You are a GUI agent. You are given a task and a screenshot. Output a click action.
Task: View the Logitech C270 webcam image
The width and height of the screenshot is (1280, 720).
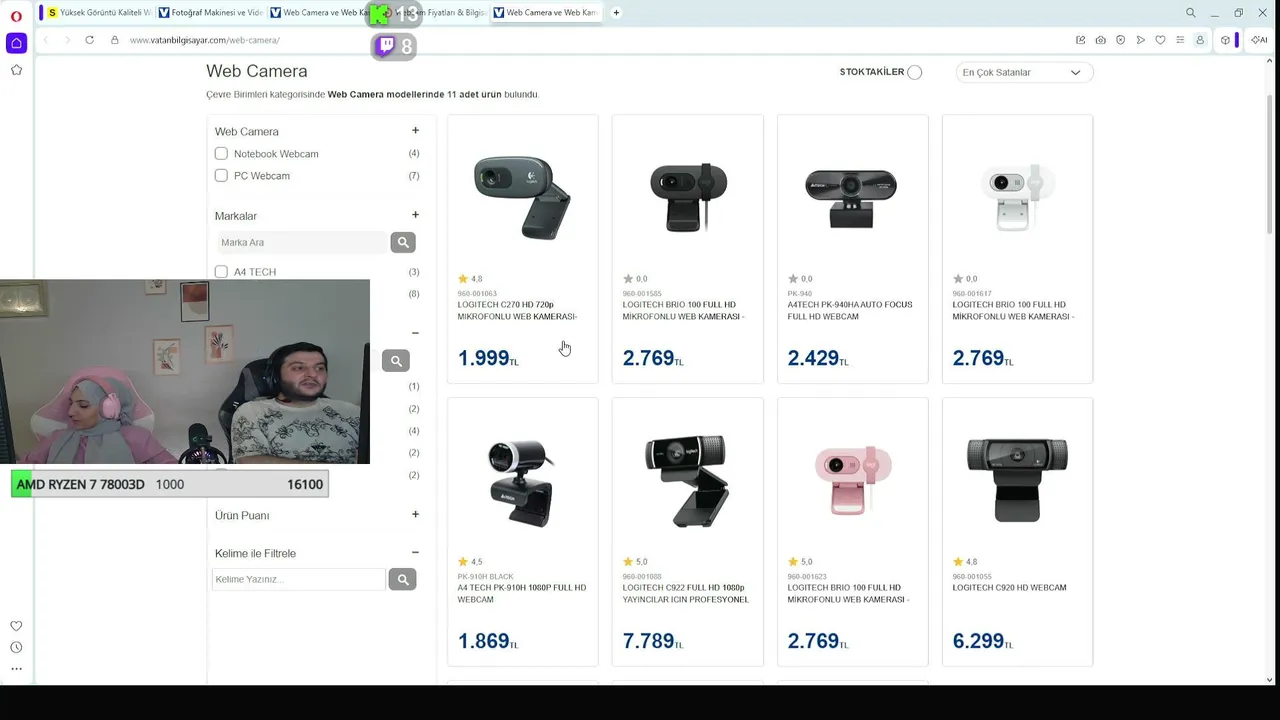click(522, 196)
